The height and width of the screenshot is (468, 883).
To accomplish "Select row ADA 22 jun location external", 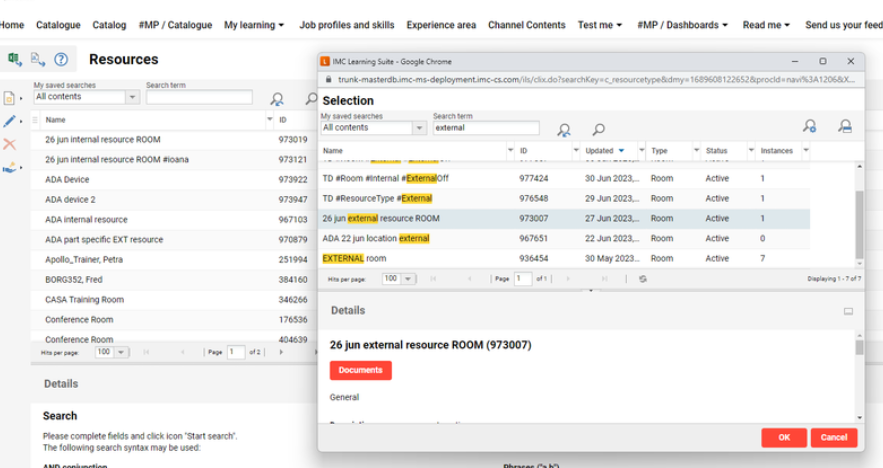I will tap(564, 238).
